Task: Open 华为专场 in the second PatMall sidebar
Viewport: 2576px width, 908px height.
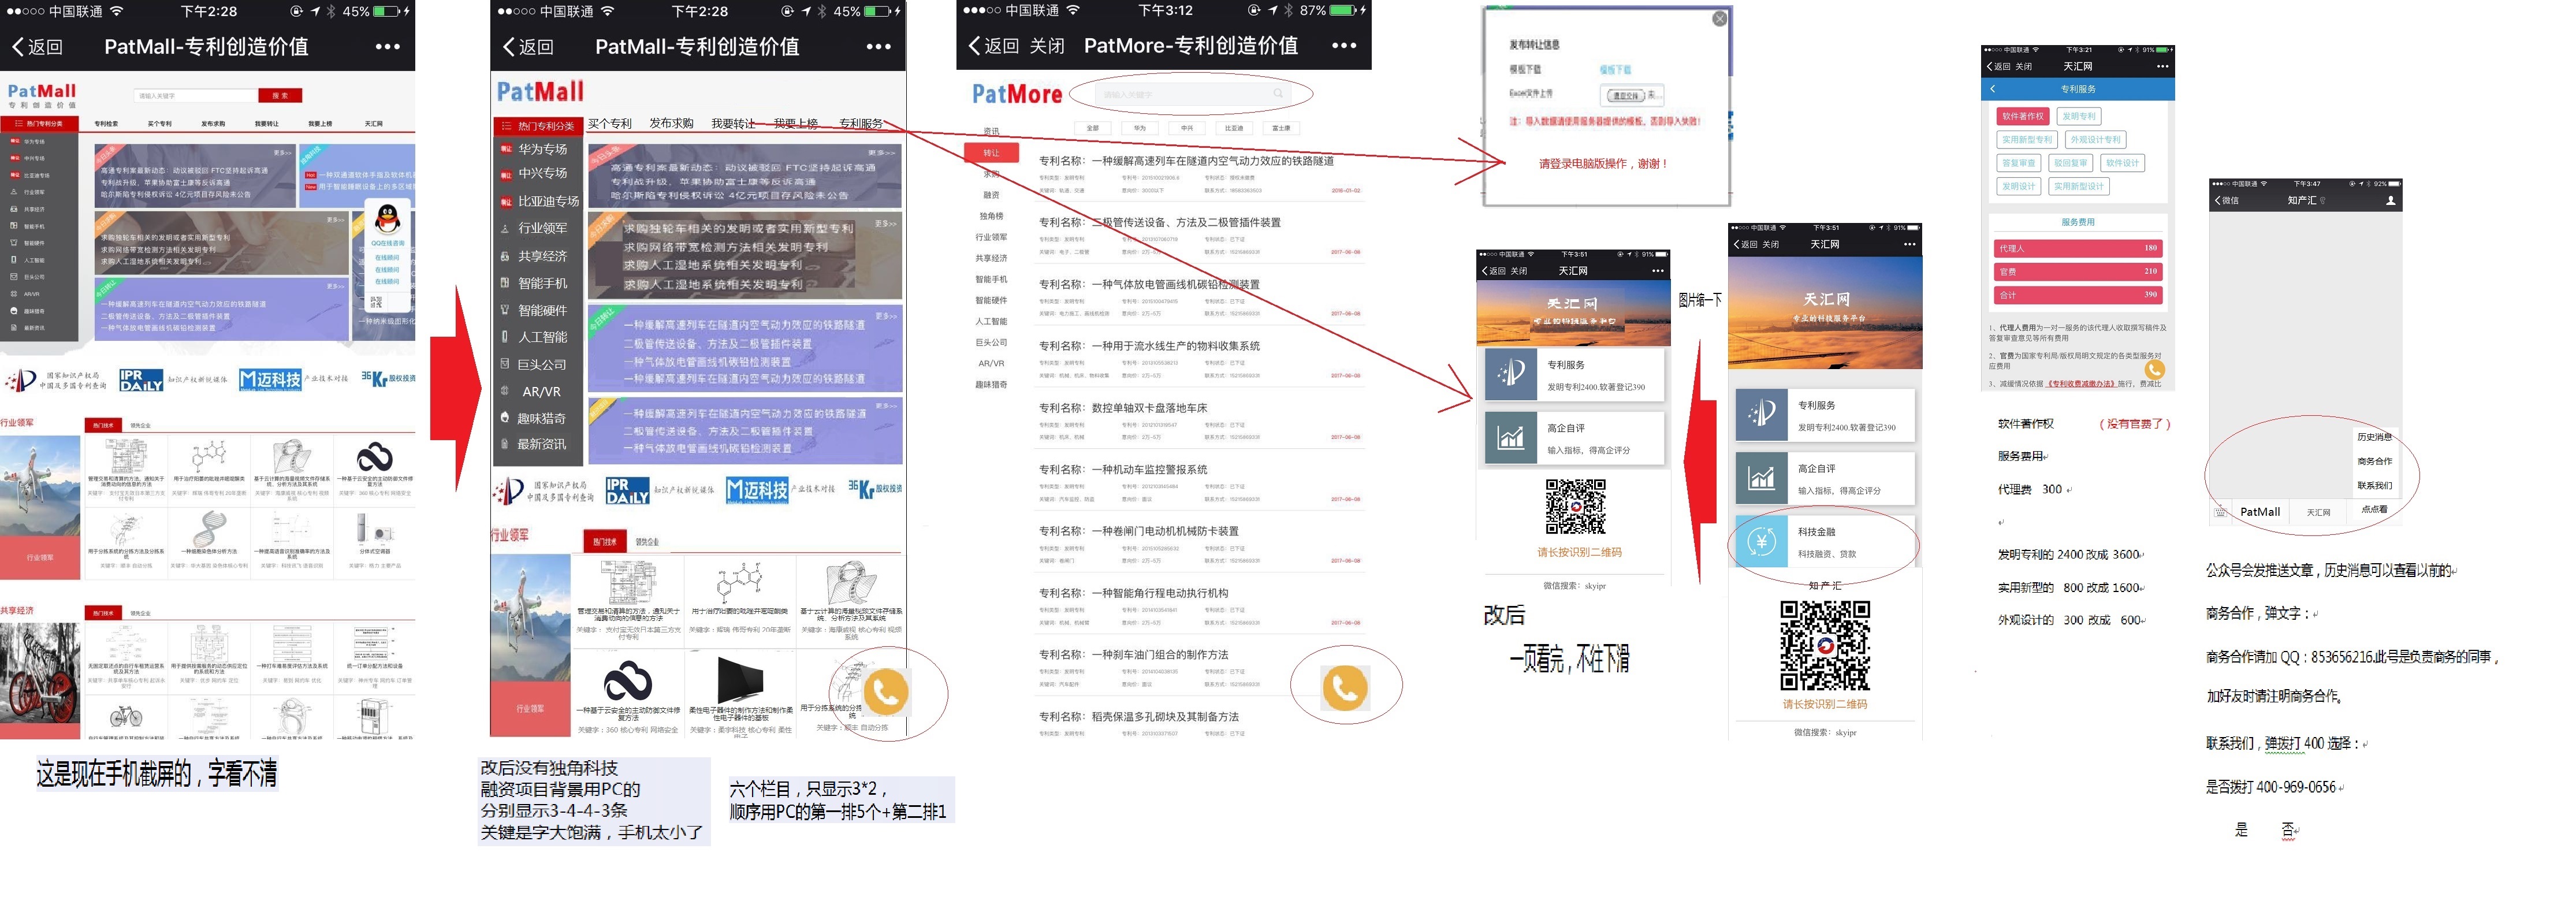Action: point(542,149)
